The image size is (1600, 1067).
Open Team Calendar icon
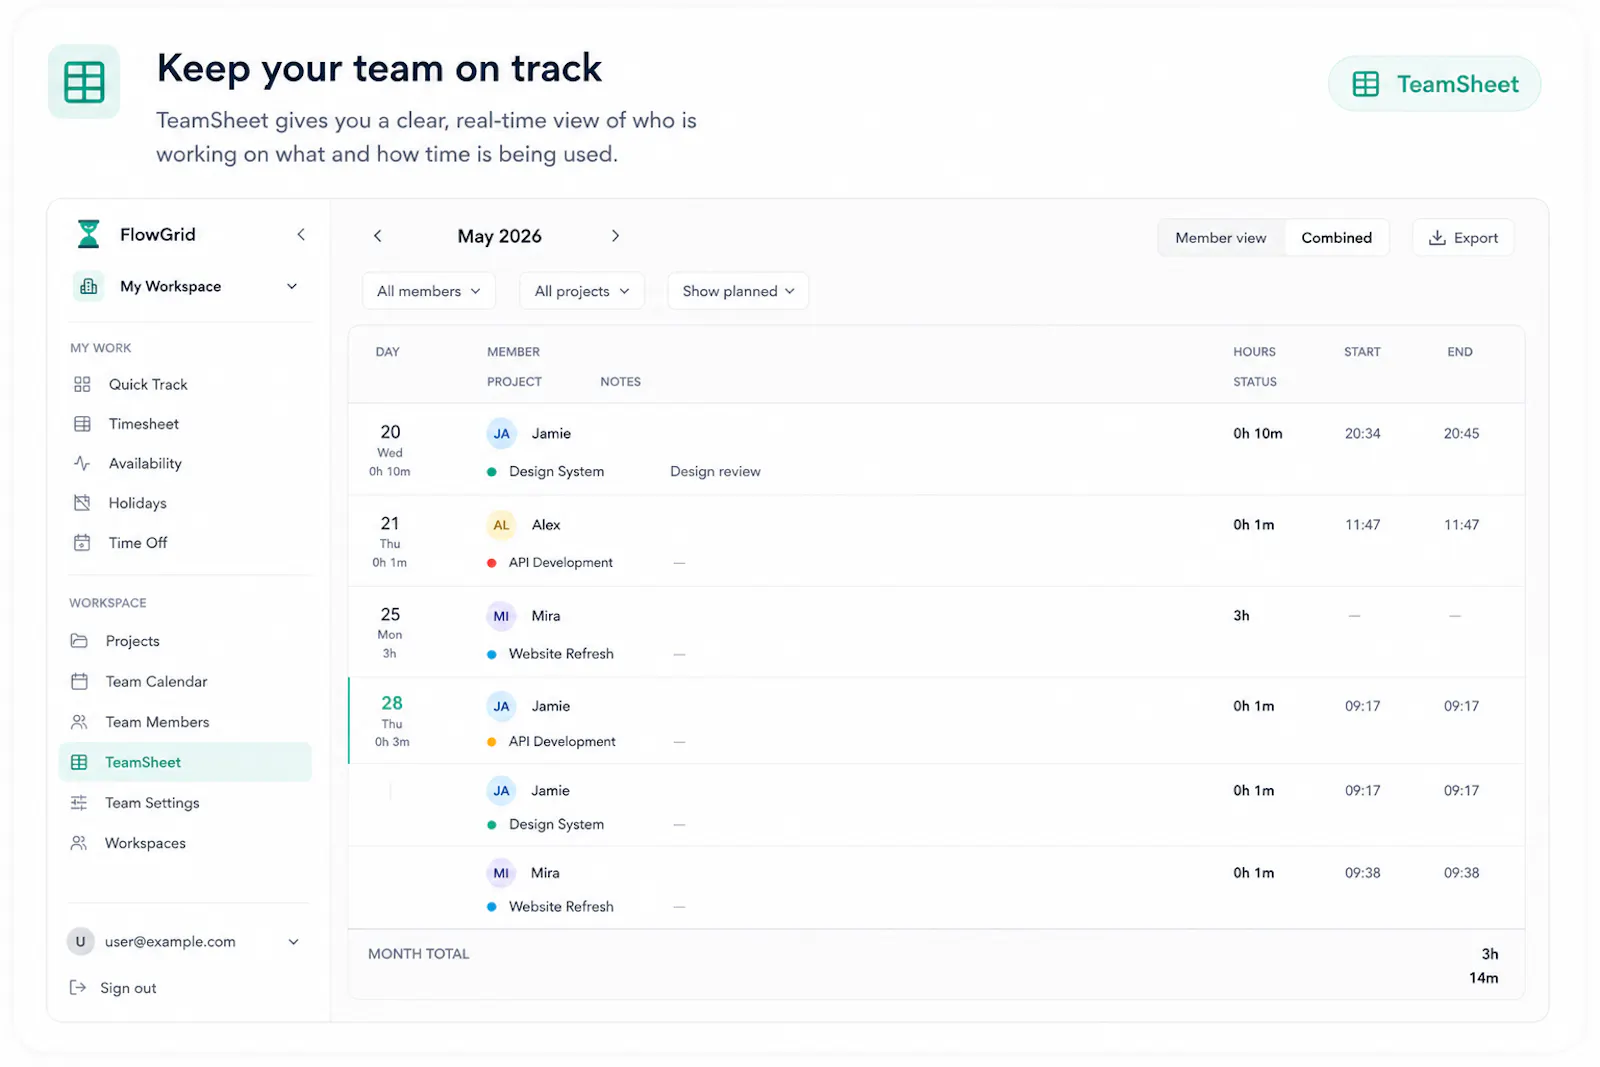pos(79,681)
